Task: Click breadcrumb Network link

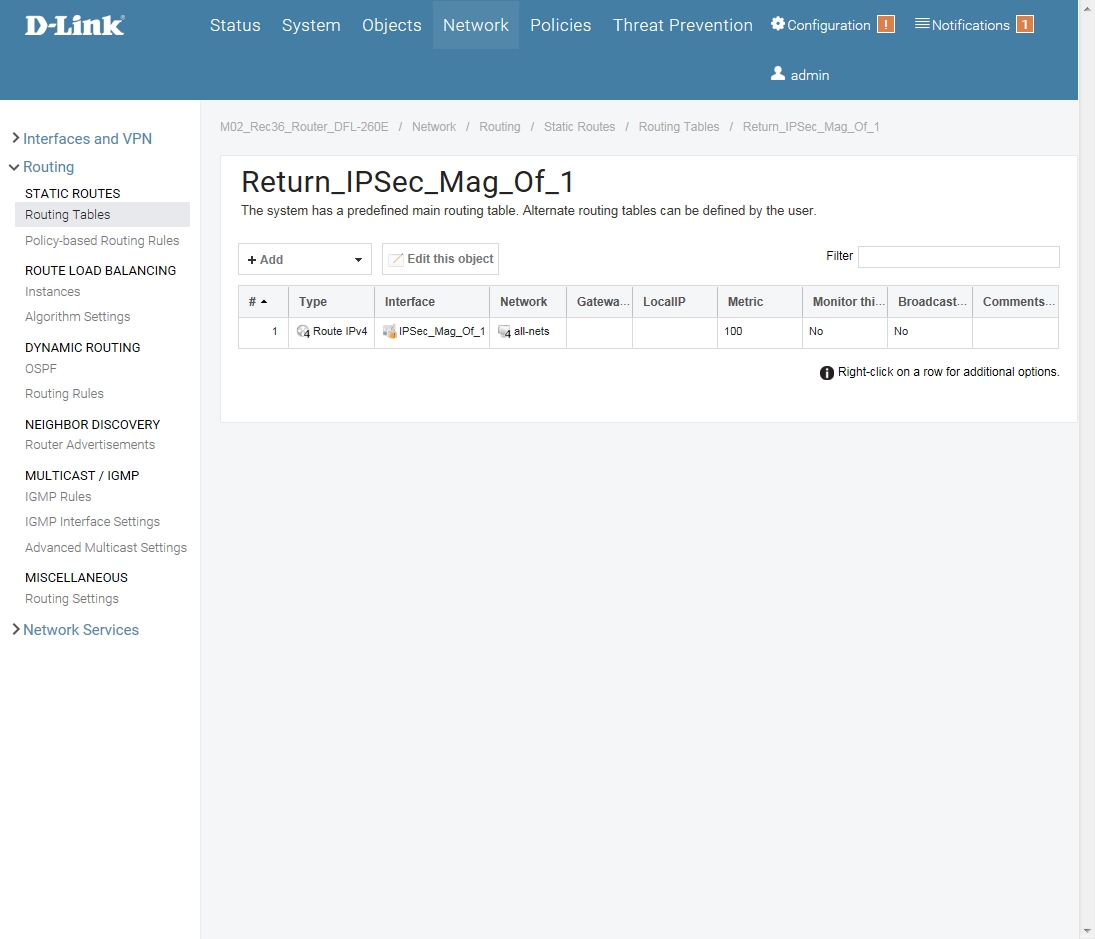Action: point(434,126)
